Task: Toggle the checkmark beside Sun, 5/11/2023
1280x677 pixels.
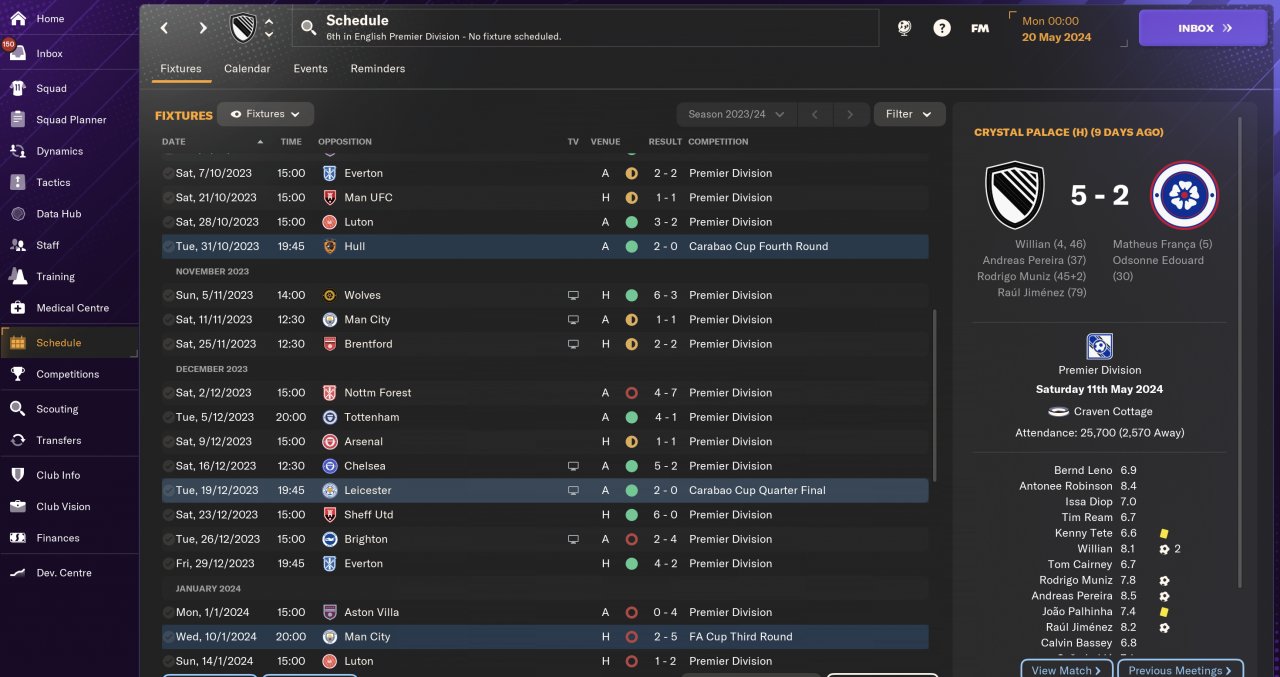Action: (x=168, y=295)
